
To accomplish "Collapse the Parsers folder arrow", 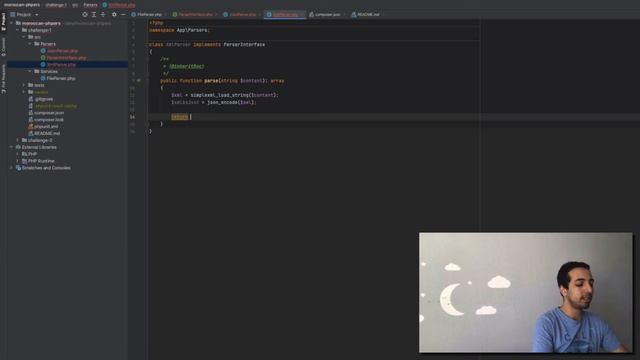I will (30, 44).
